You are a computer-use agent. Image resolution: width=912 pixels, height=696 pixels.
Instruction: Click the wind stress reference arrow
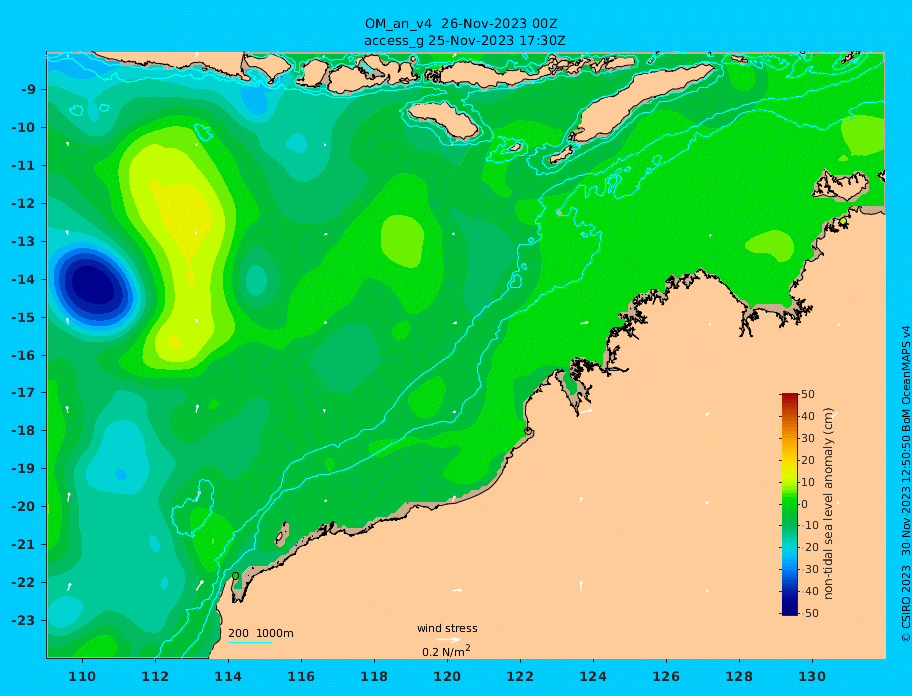(448, 640)
